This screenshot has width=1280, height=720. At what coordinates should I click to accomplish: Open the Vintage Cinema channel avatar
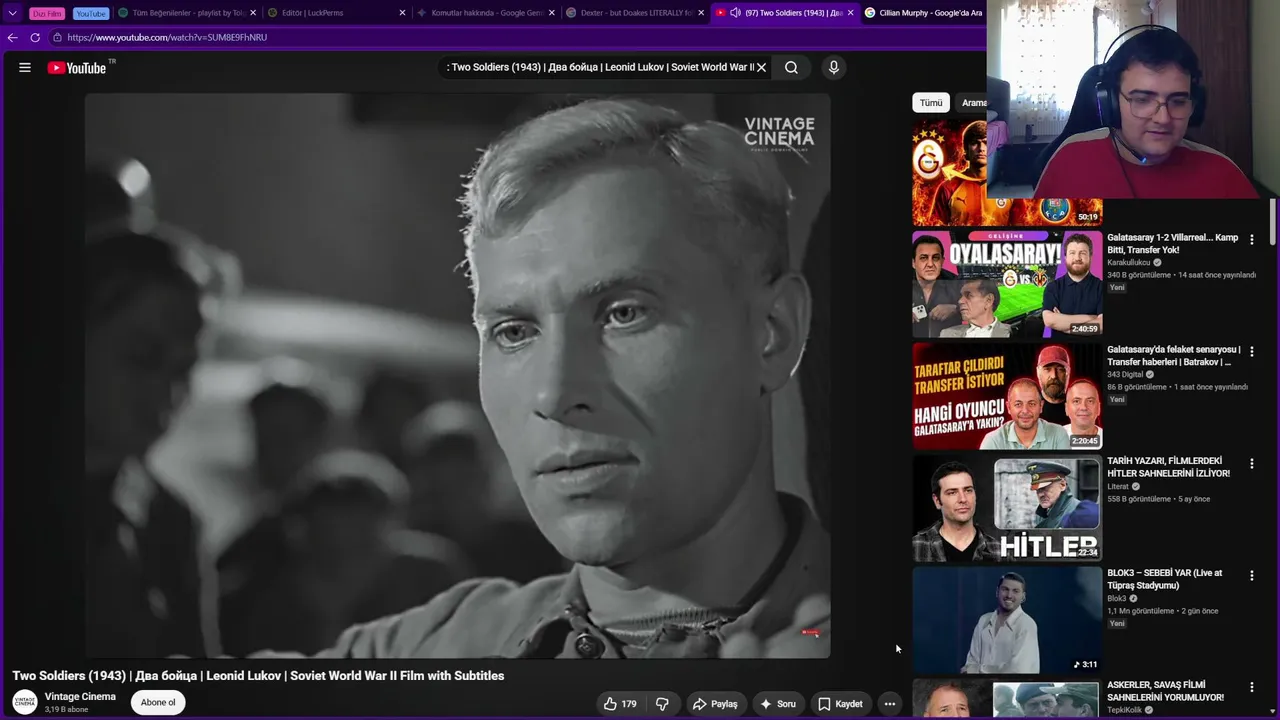pos(25,702)
